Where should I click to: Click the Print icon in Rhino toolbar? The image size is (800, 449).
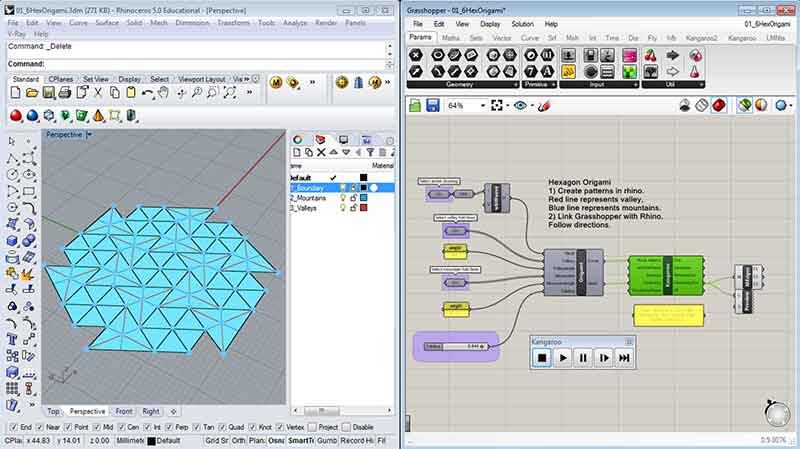[x=65, y=93]
